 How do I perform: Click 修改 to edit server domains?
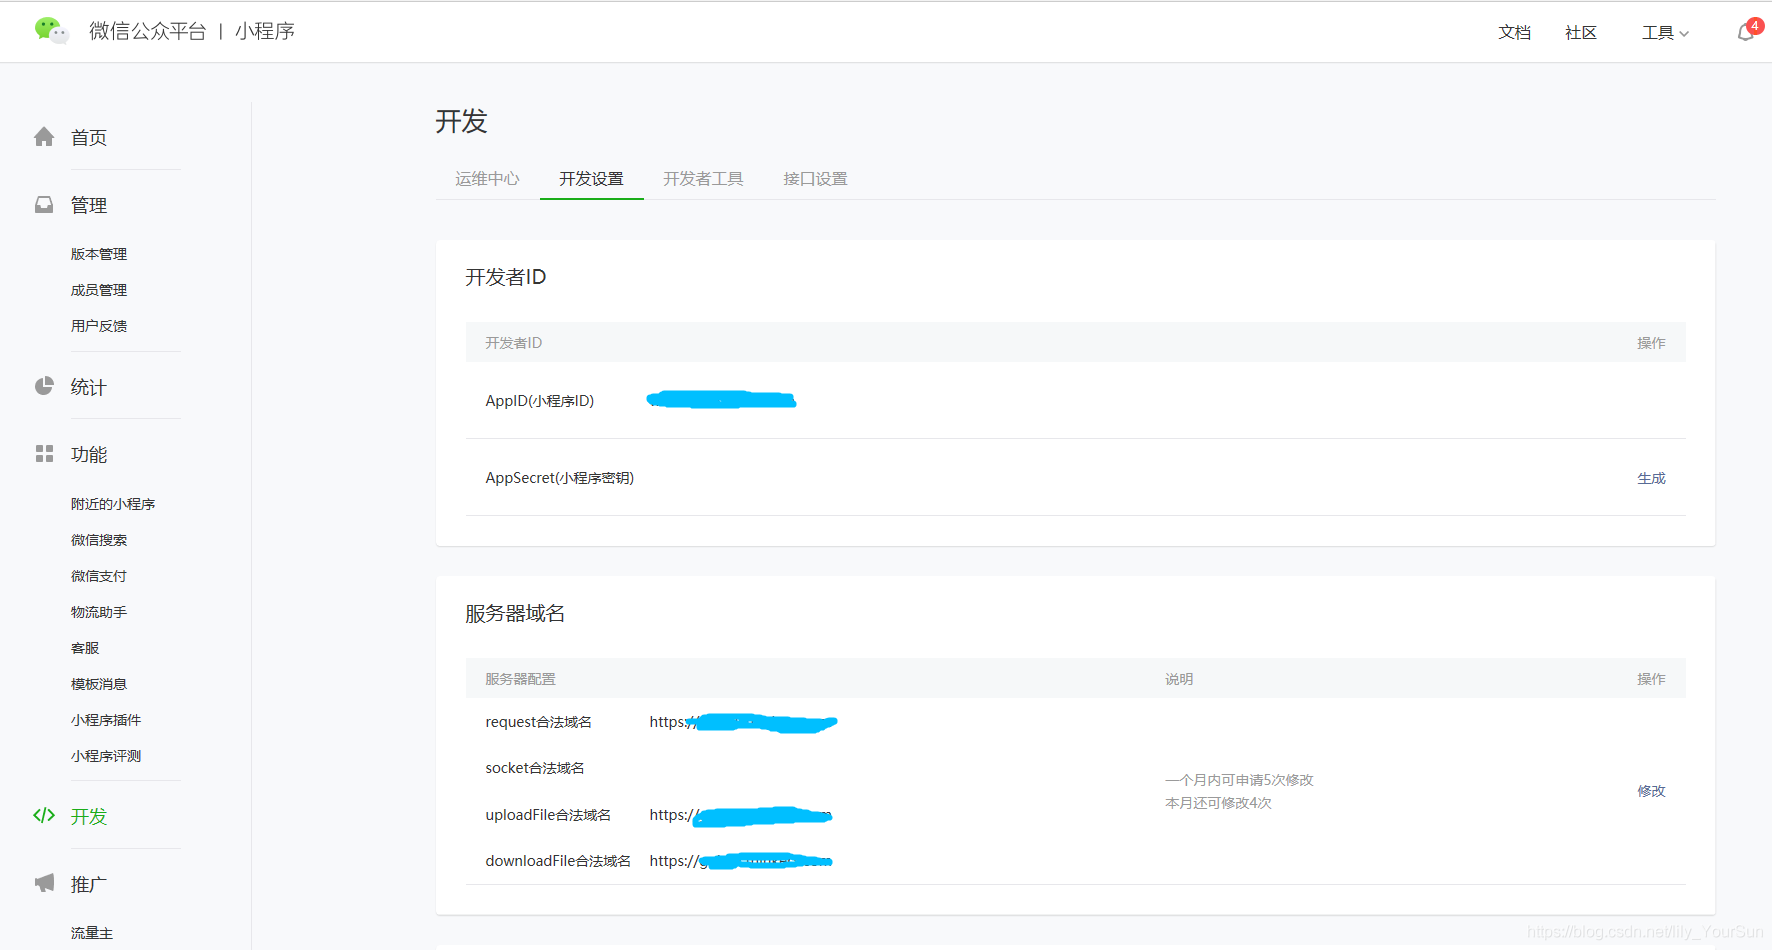pyautogui.click(x=1651, y=790)
